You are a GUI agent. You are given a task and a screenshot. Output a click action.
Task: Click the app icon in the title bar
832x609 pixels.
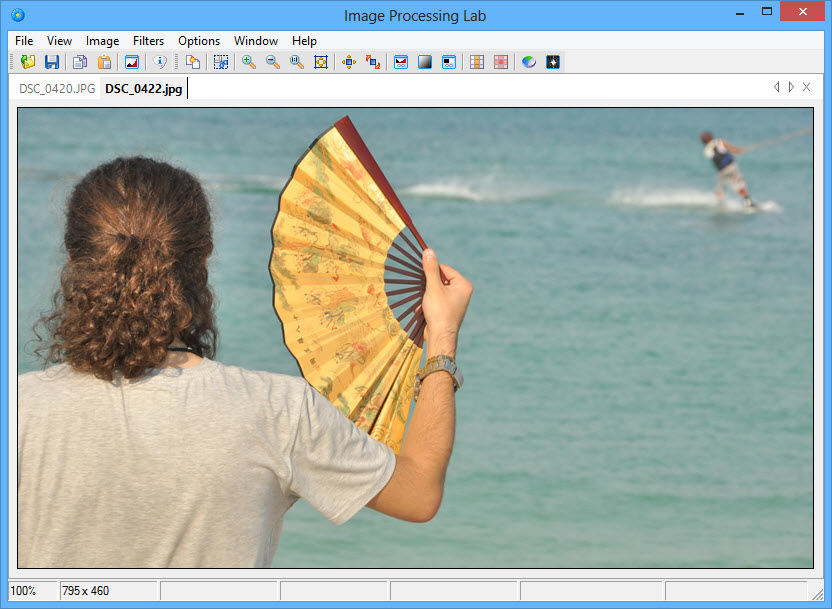pyautogui.click(x=18, y=15)
